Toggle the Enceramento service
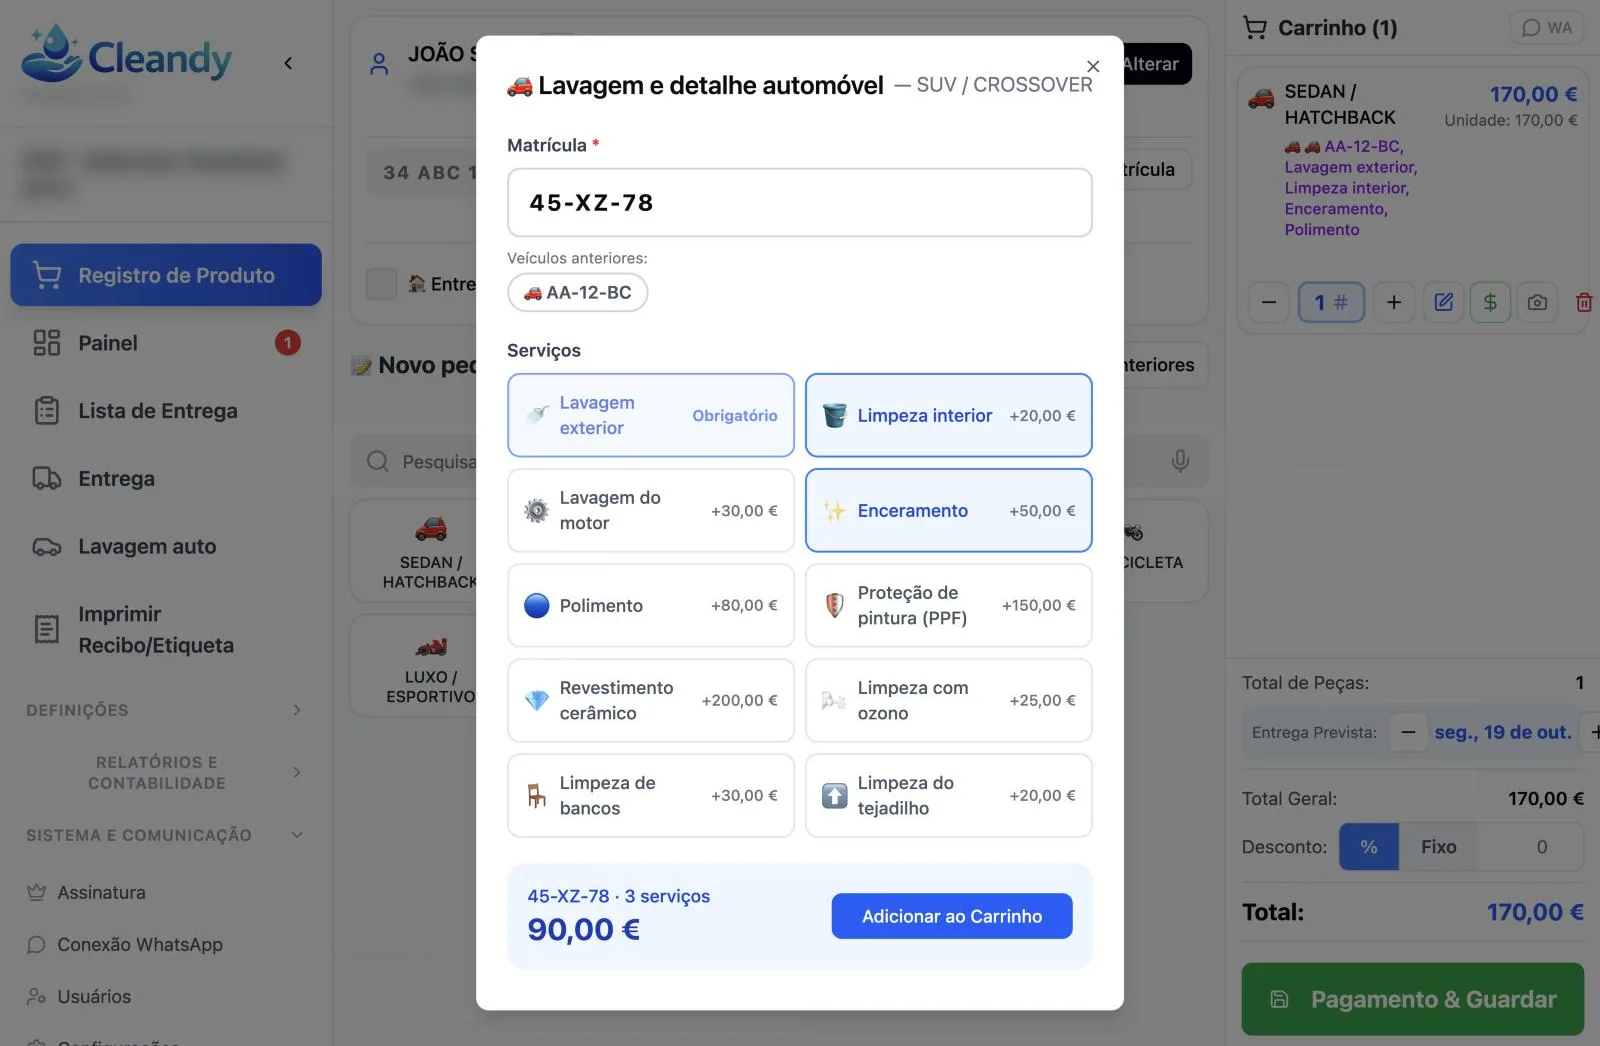 [x=948, y=510]
